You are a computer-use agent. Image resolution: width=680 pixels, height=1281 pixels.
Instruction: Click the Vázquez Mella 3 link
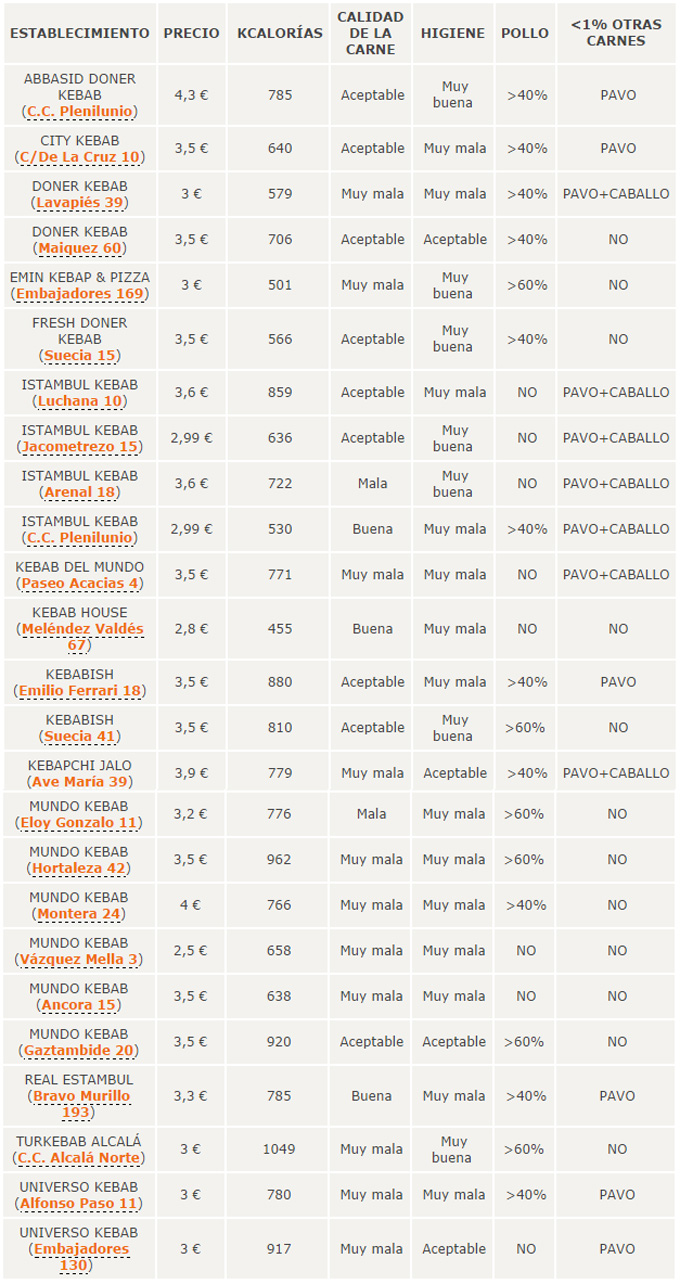click(x=80, y=960)
